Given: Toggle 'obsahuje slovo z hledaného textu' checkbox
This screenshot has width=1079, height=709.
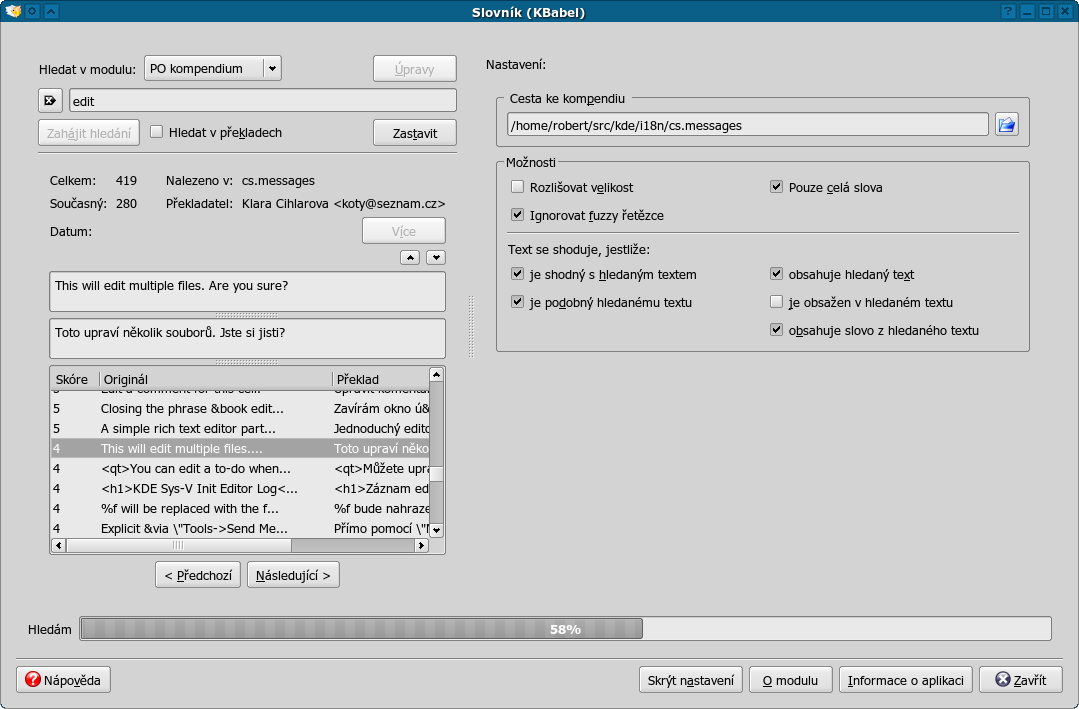Looking at the screenshot, I should (x=776, y=330).
